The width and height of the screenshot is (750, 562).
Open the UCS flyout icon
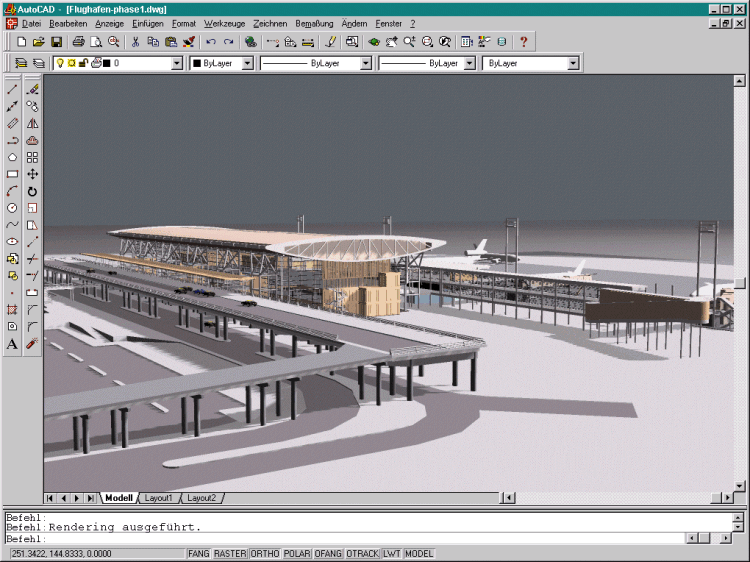pos(290,42)
